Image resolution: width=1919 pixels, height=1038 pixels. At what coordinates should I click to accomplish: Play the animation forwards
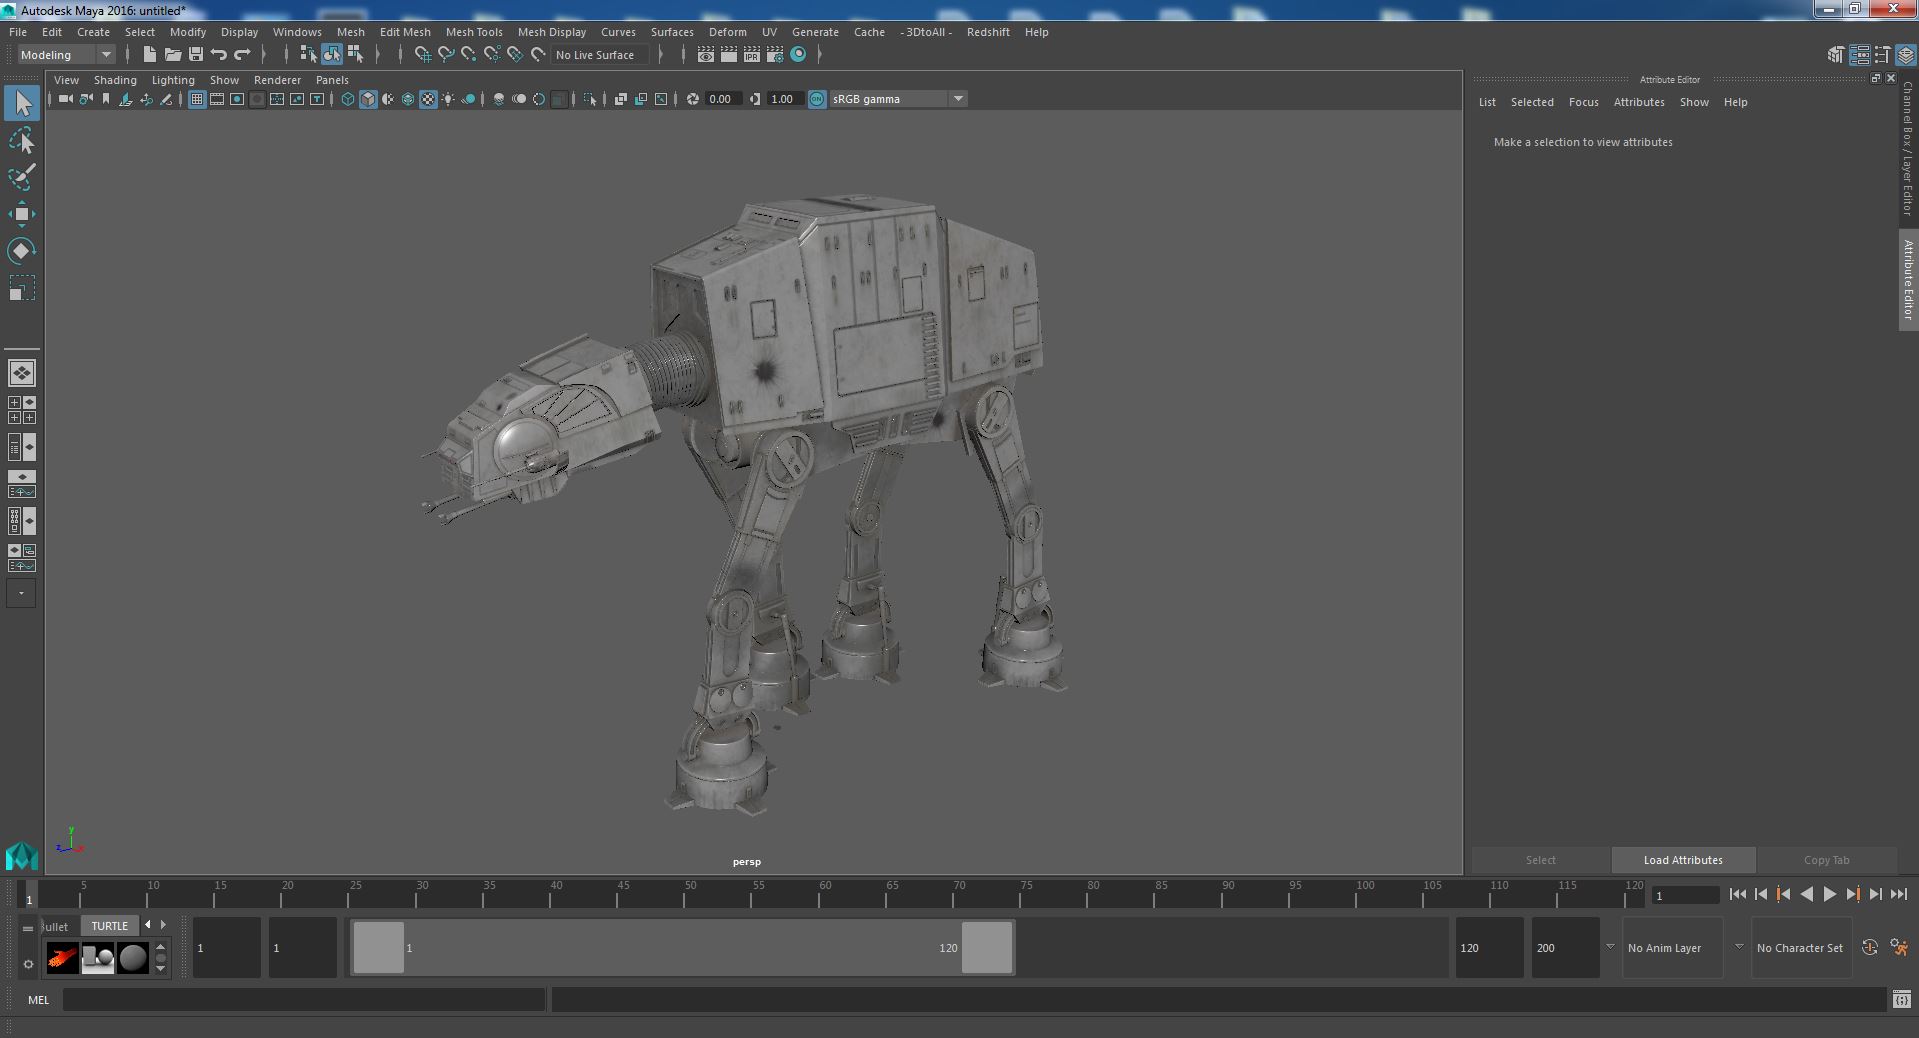tap(1830, 895)
